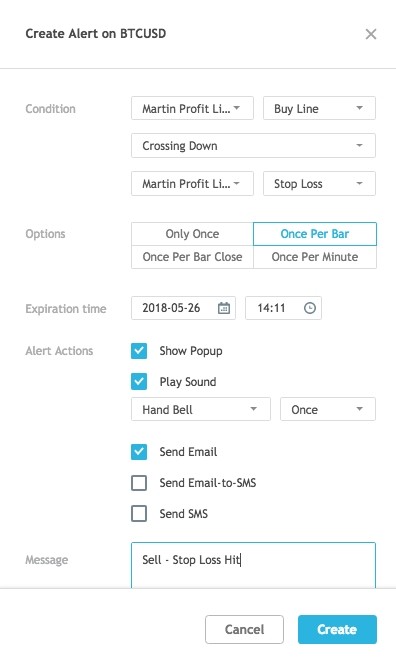The width and height of the screenshot is (396, 665).
Task: Open the clock icon for expiration time
Action: [310, 308]
